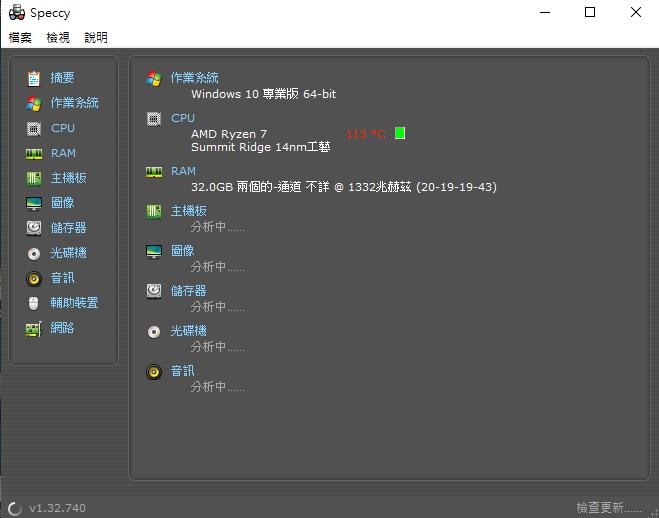This screenshot has height=518, width=659.
Task: Open the 儲存器 heading link in summary
Action: [189, 290]
